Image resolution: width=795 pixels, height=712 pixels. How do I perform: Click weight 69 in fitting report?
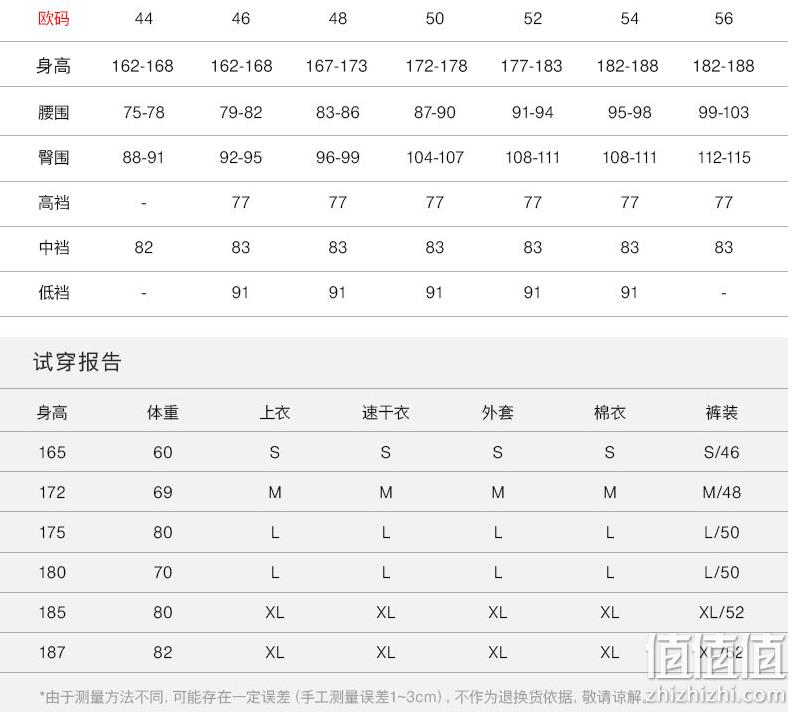click(163, 492)
